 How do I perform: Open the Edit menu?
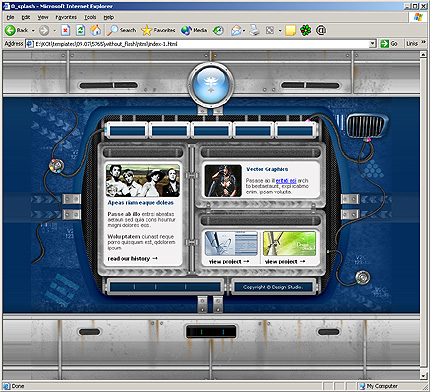(26, 17)
